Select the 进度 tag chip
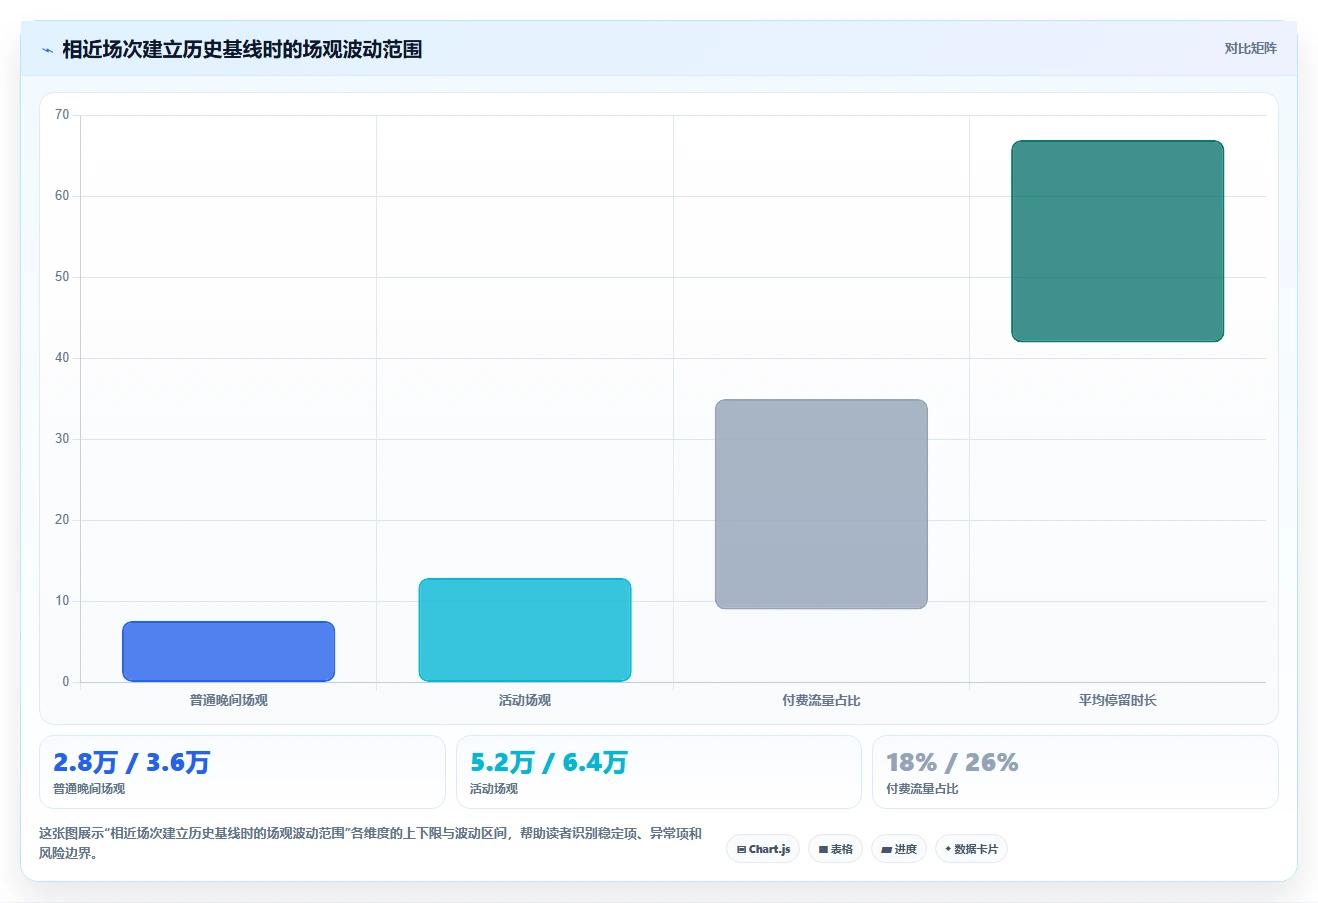This screenshot has height=903, width=1318. click(899, 849)
